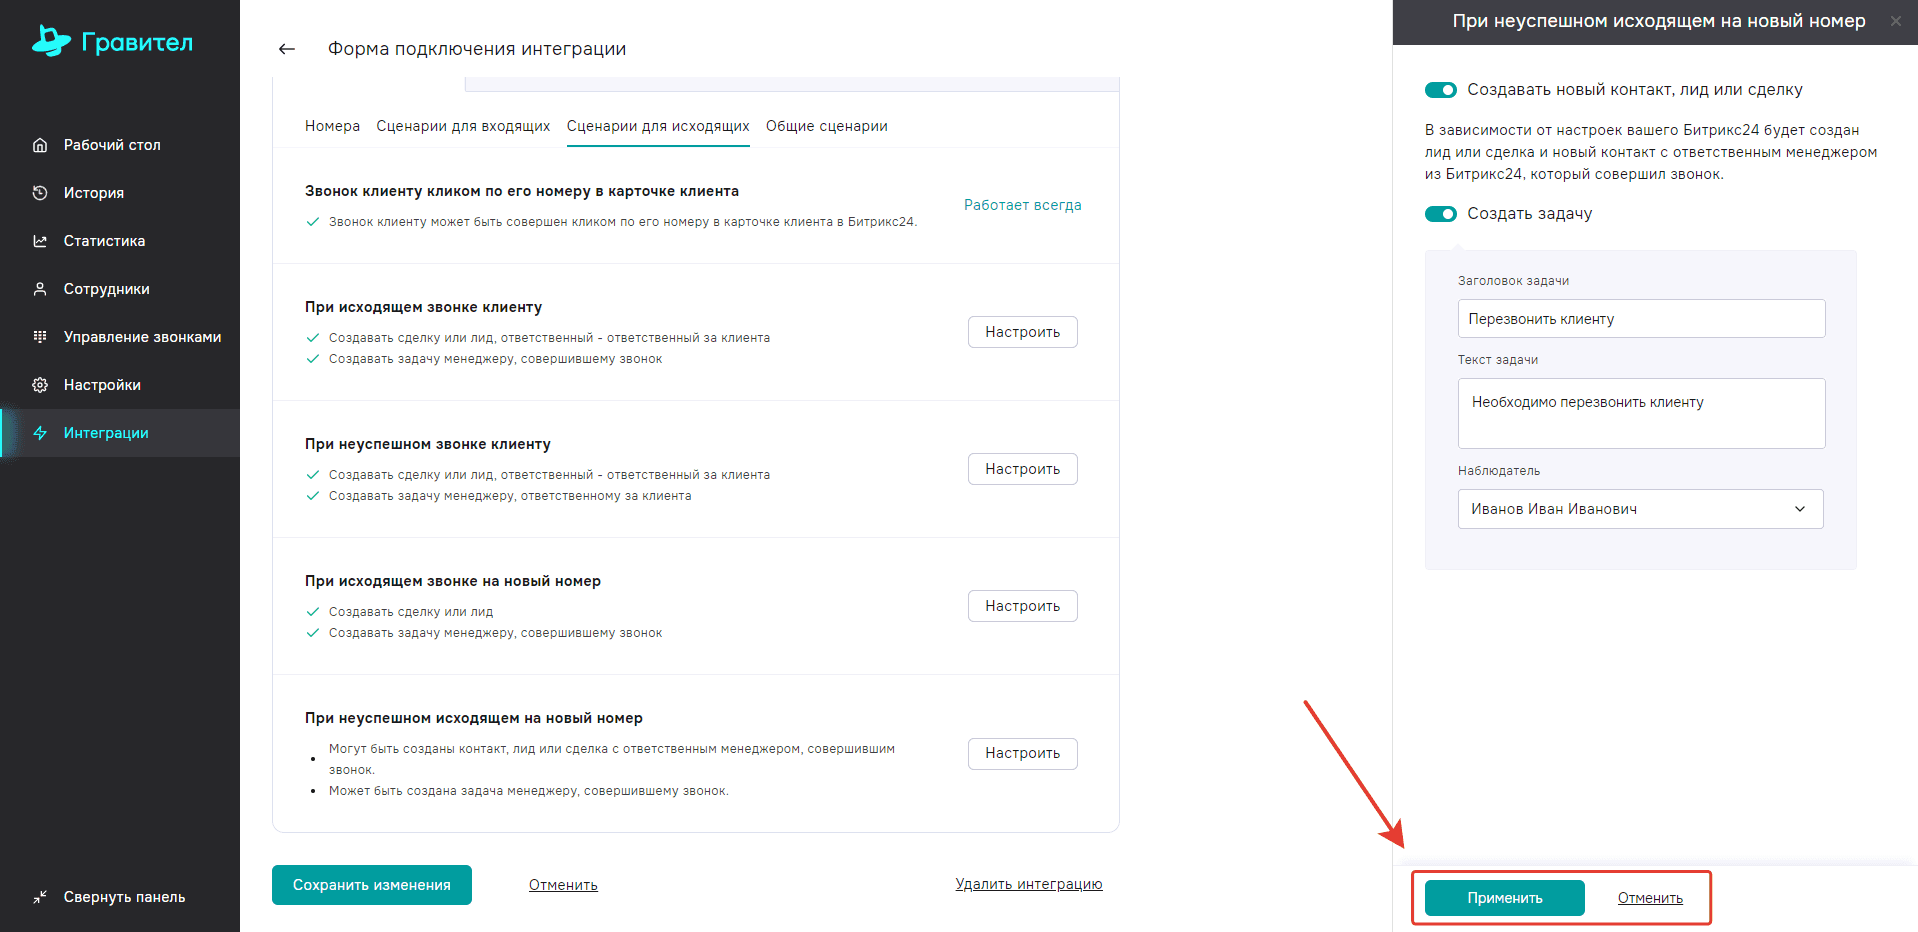Click Настроить for При неуспешном звонке клиенту
The height and width of the screenshot is (932, 1918).
pyautogui.click(x=1022, y=469)
